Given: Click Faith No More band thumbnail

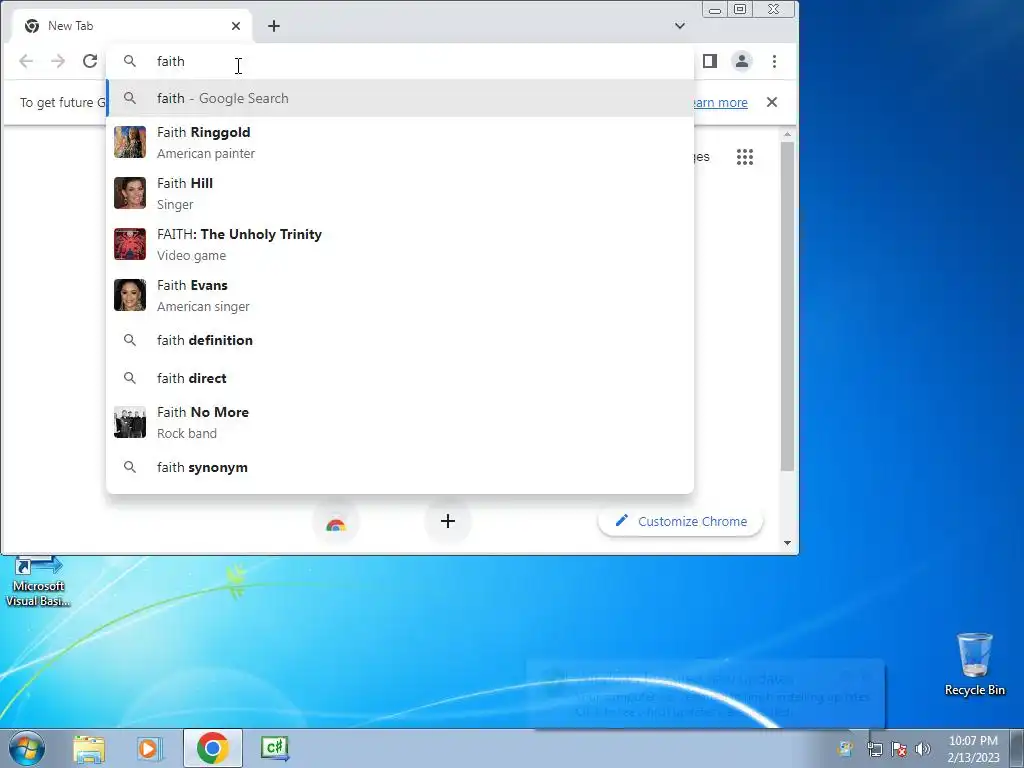Looking at the screenshot, I should (x=130, y=423).
